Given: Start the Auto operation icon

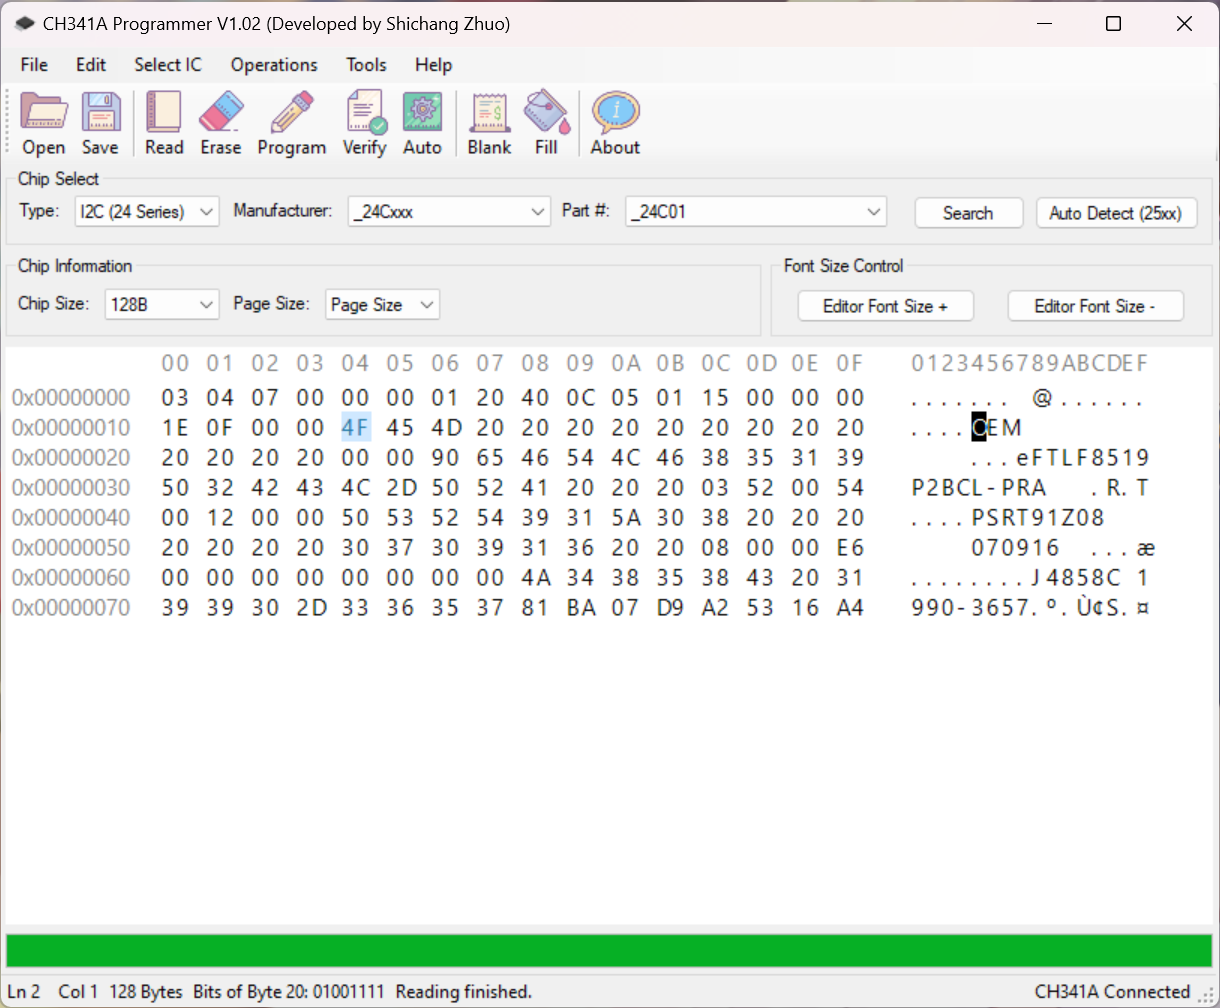Looking at the screenshot, I should (422, 120).
